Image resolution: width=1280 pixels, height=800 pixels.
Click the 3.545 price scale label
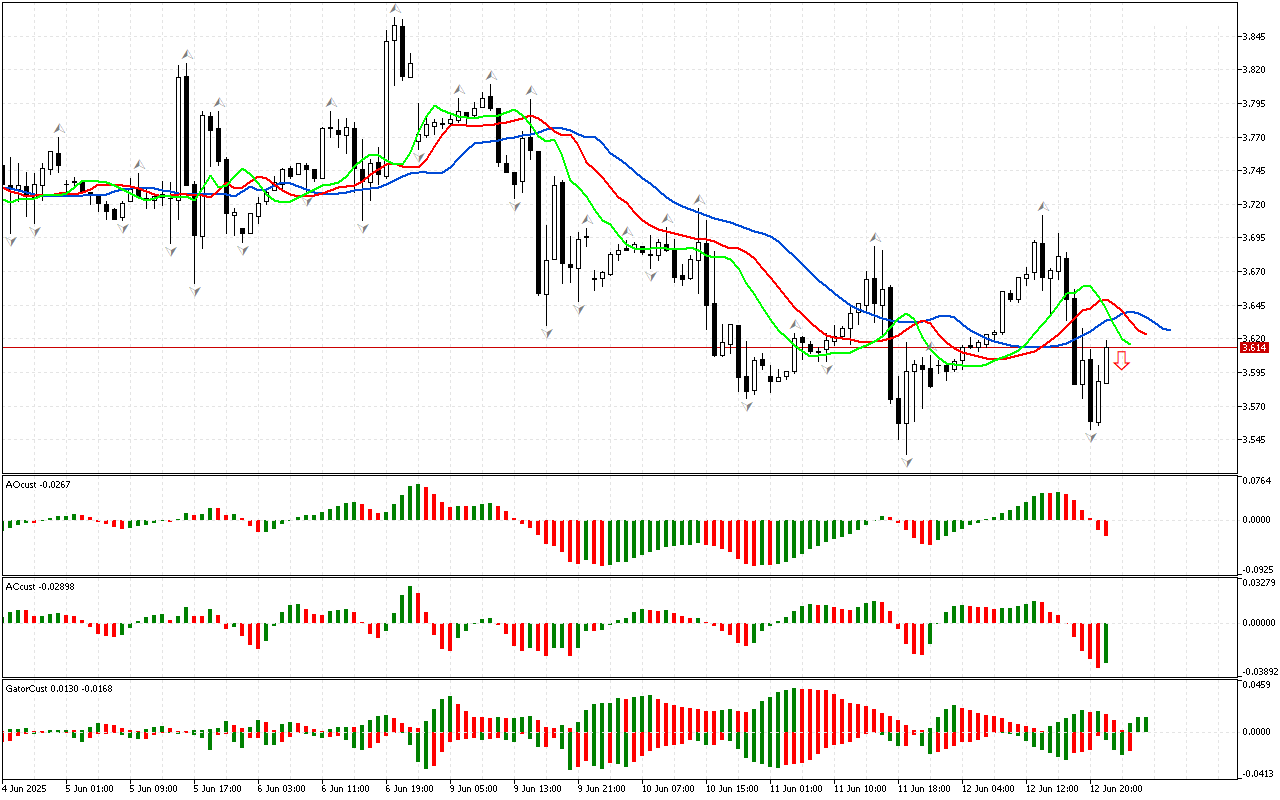point(1254,440)
